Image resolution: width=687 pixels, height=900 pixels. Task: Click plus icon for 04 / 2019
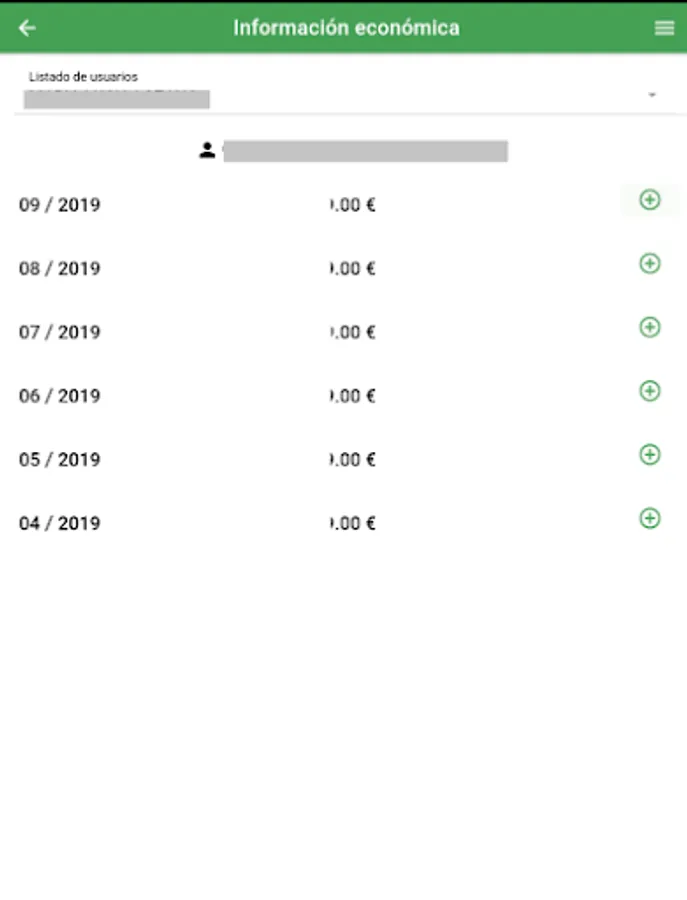pyautogui.click(x=650, y=519)
